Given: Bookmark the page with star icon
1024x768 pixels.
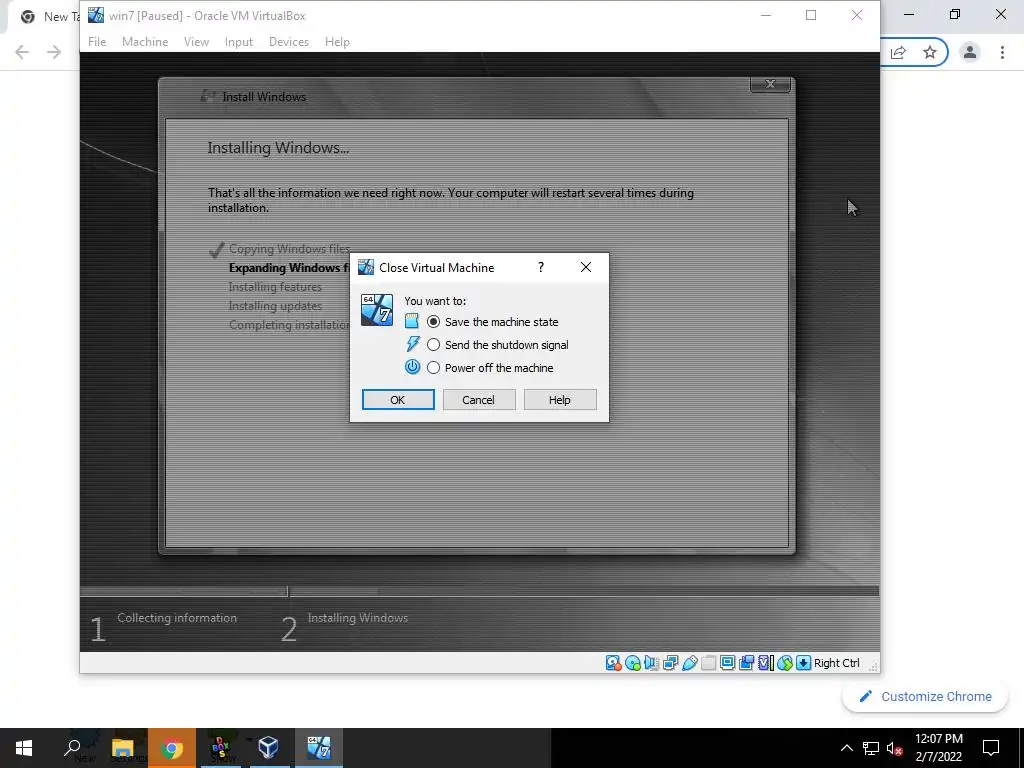Looking at the screenshot, I should (930, 52).
